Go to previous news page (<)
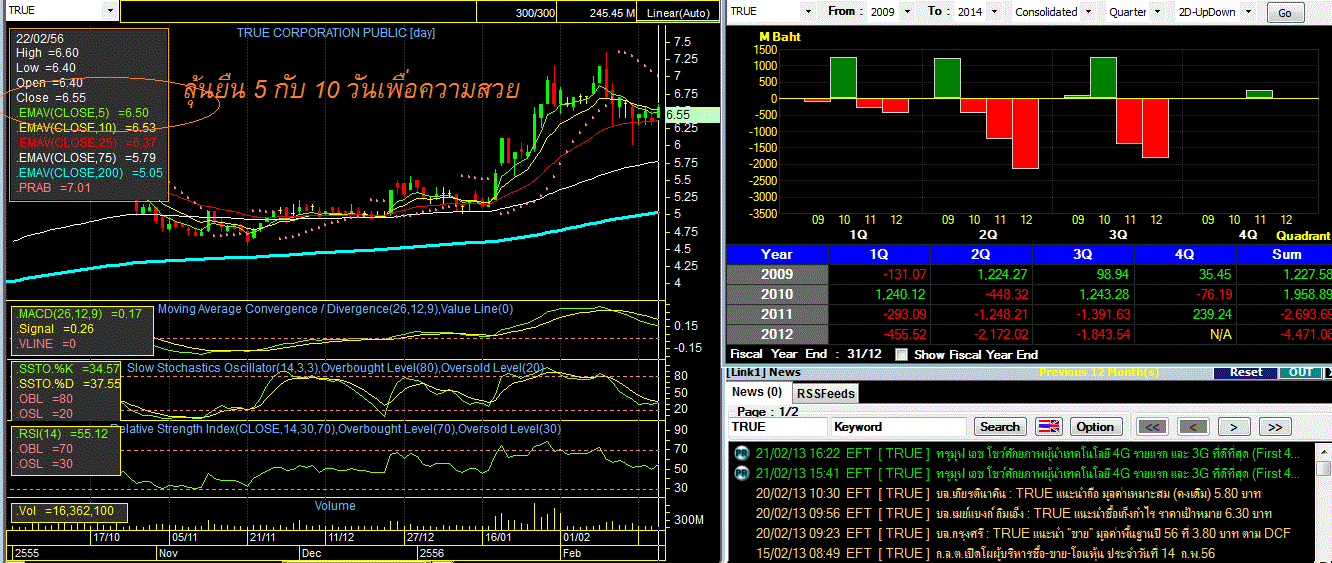Image resolution: width=1332 pixels, height=563 pixels. [1193, 427]
